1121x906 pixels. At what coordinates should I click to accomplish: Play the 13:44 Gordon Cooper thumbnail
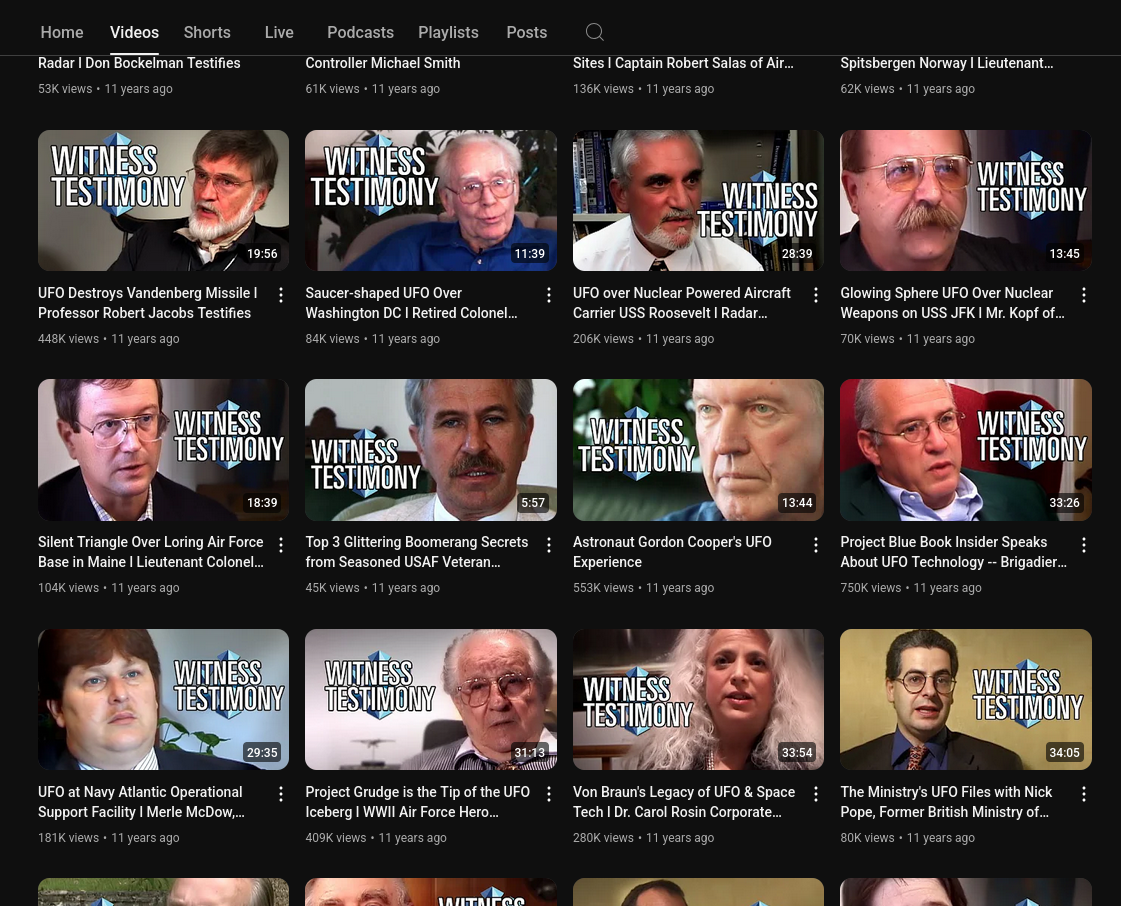click(698, 450)
